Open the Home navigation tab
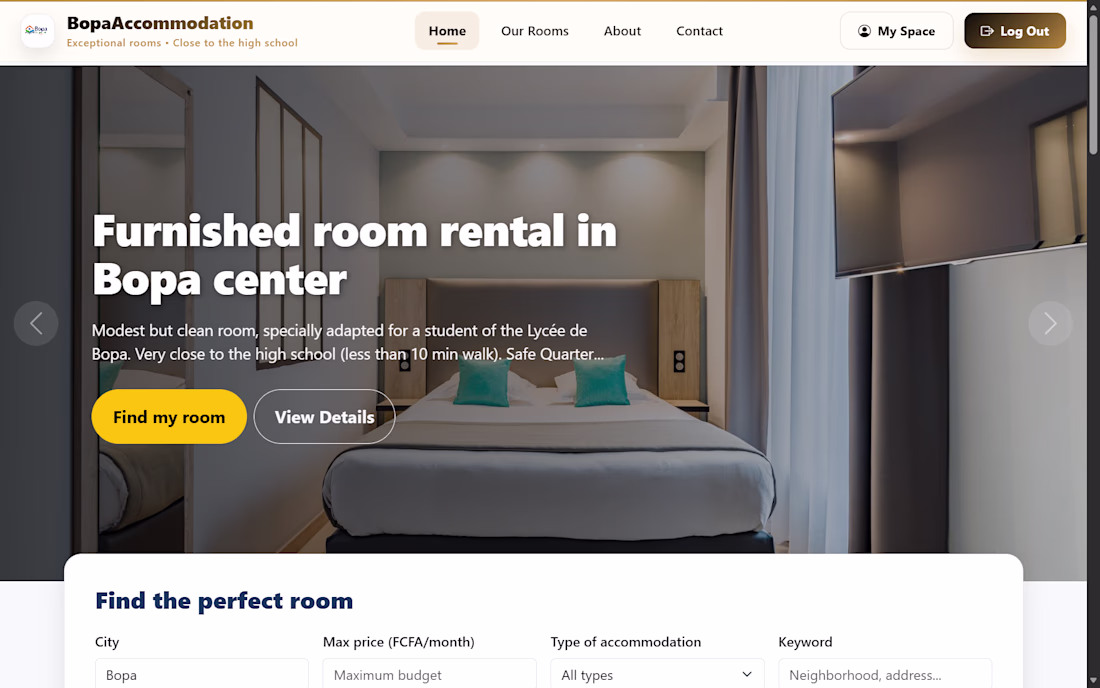 coord(447,31)
